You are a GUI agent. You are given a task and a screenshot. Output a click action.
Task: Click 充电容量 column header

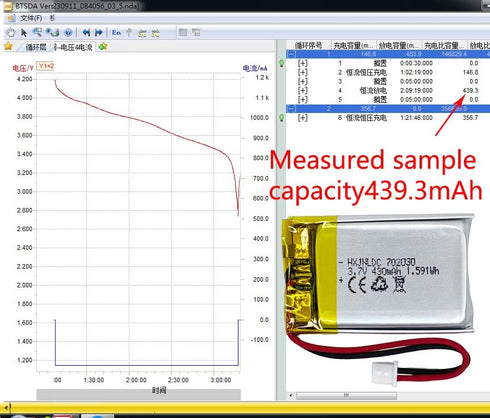tap(353, 45)
